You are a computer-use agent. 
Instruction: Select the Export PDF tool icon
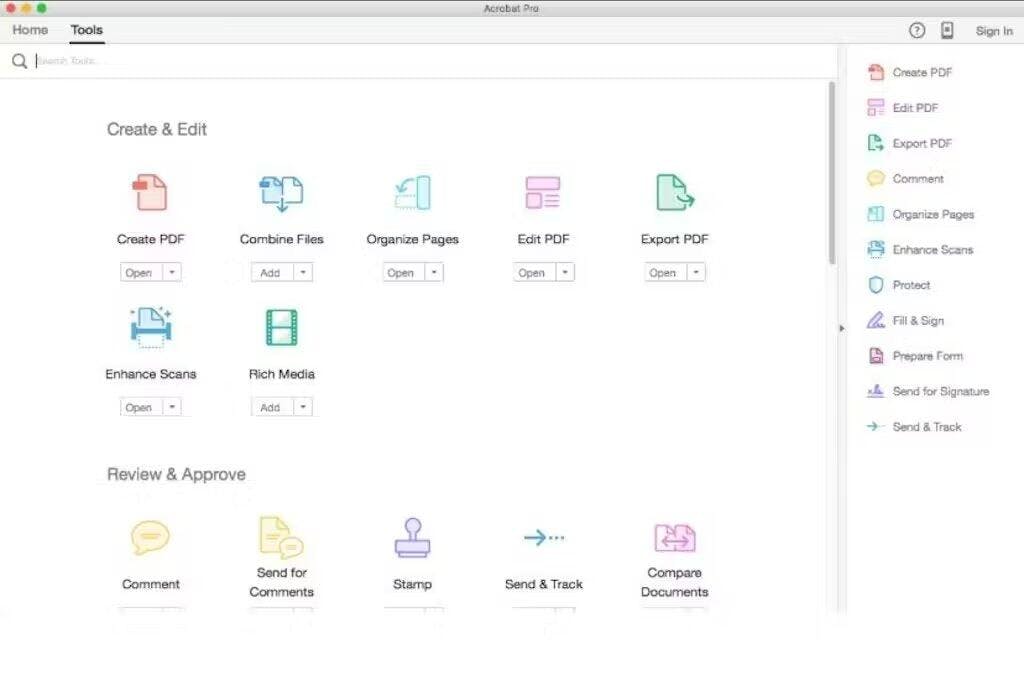[x=674, y=192]
